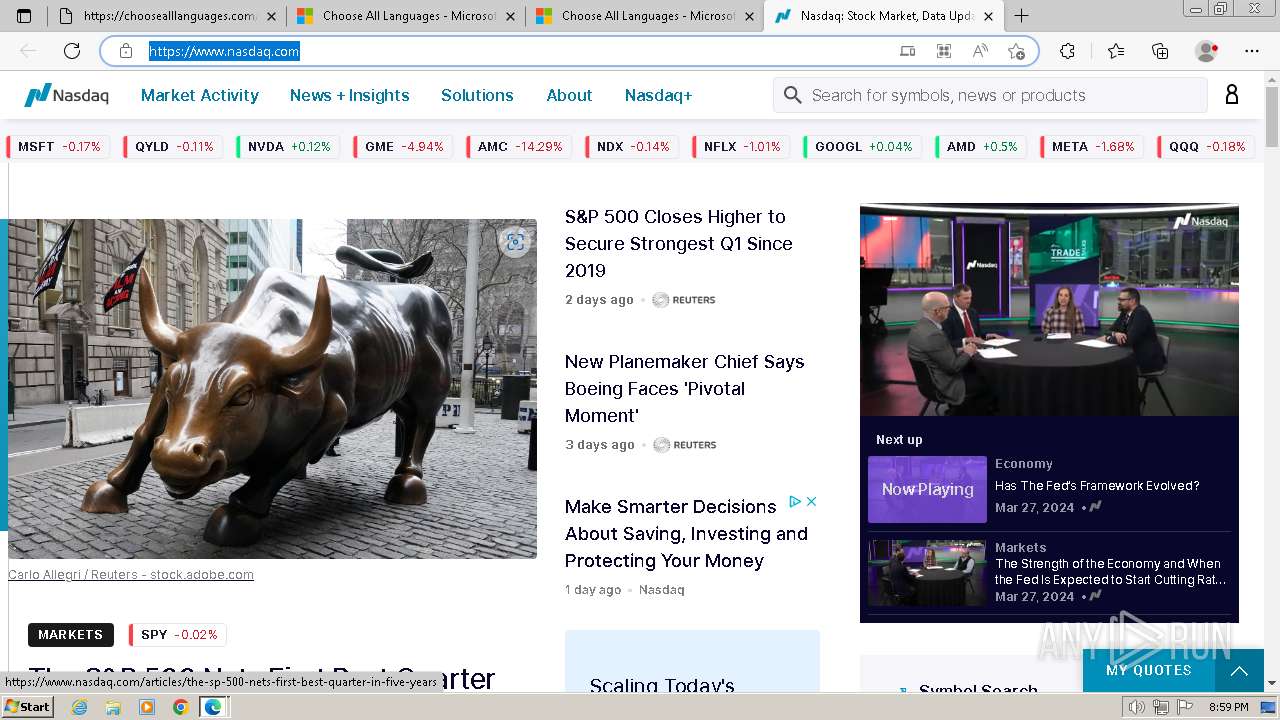Click the GOOGL ticker chip
Image resolution: width=1280 pixels, height=720 pixels.
(863, 146)
